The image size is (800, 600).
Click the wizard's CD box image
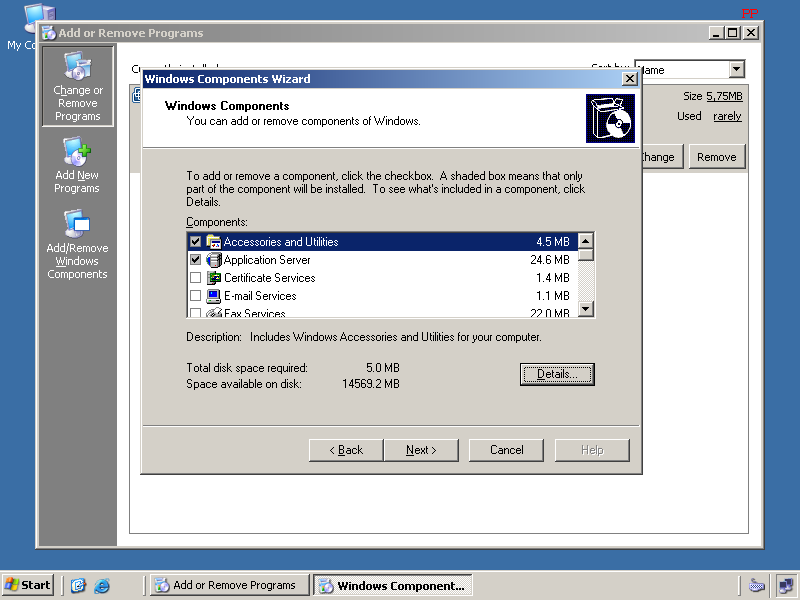pos(610,118)
